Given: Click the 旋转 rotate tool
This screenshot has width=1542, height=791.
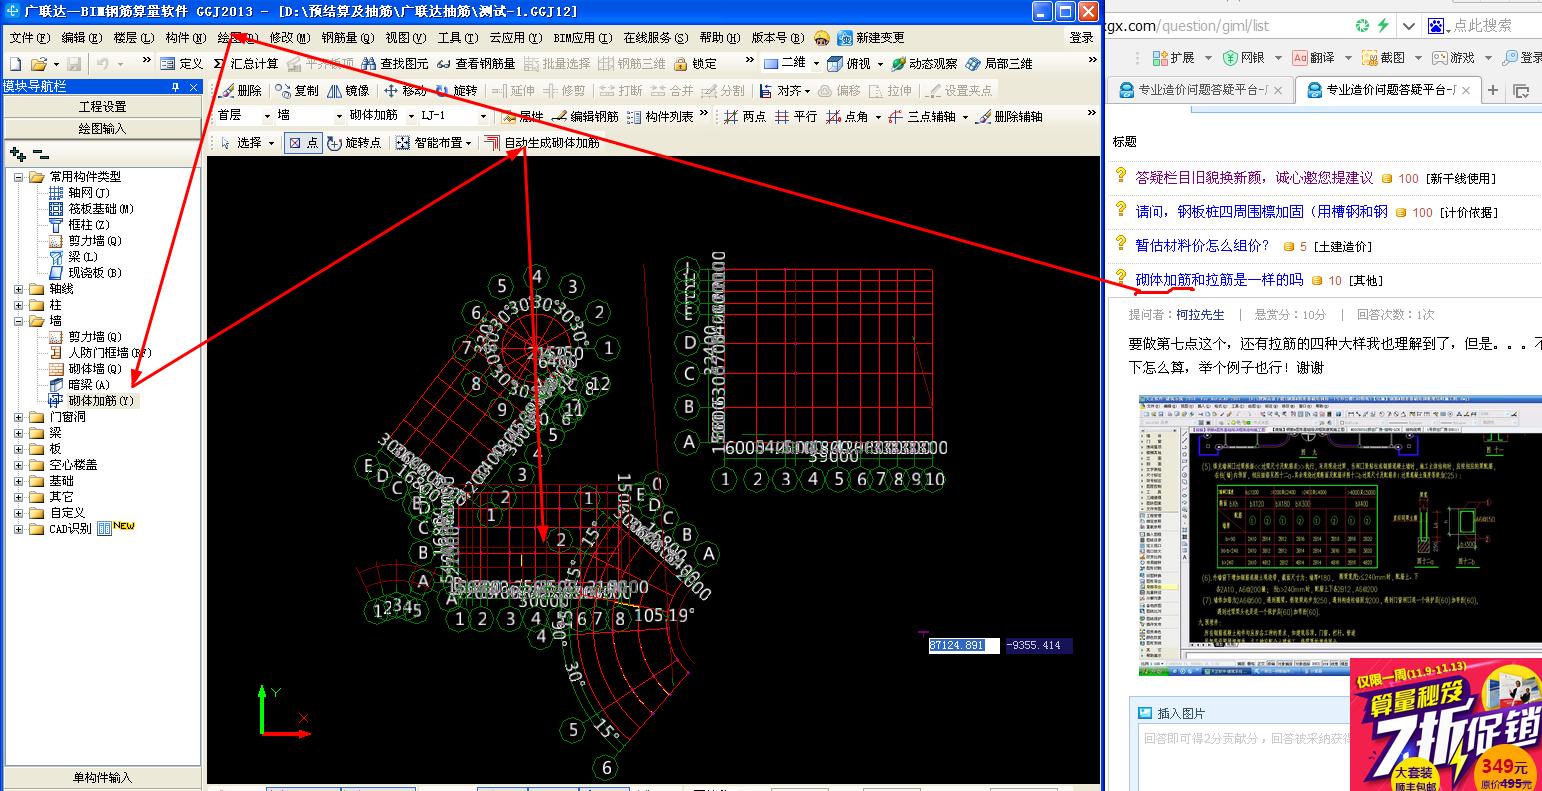Looking at the screenshot, I should coord(457,90).
